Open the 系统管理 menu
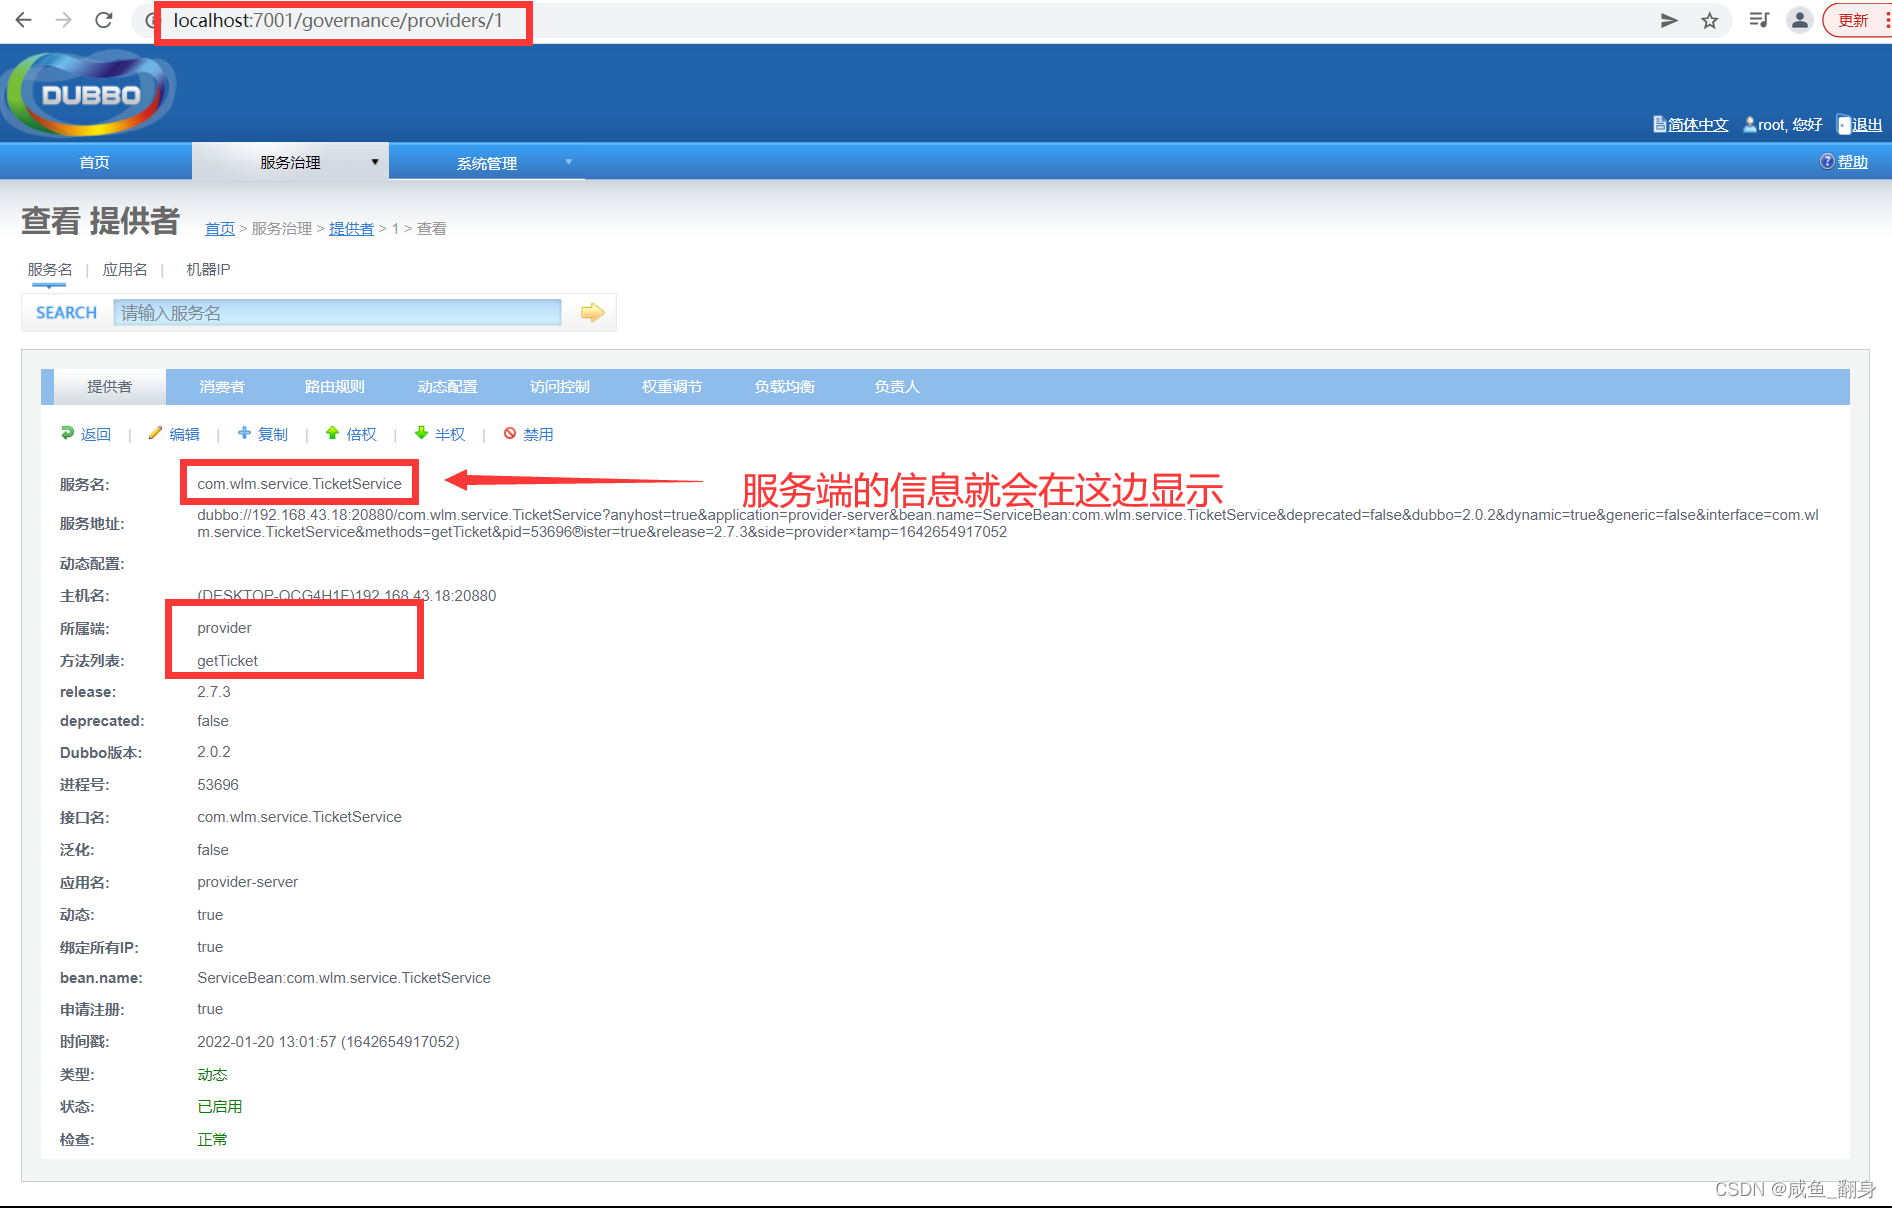 [x=487, y=163]
